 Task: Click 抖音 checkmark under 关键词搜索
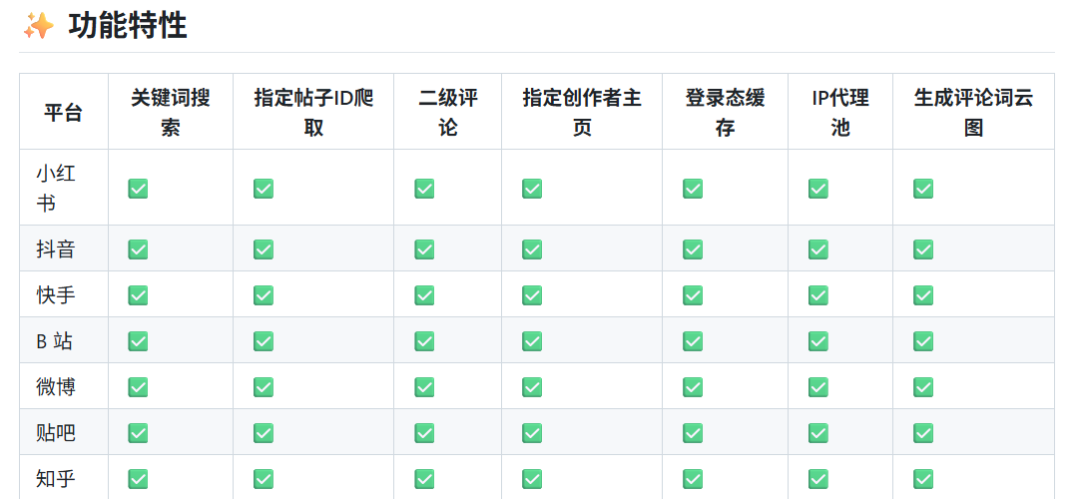tap(138, 249)
